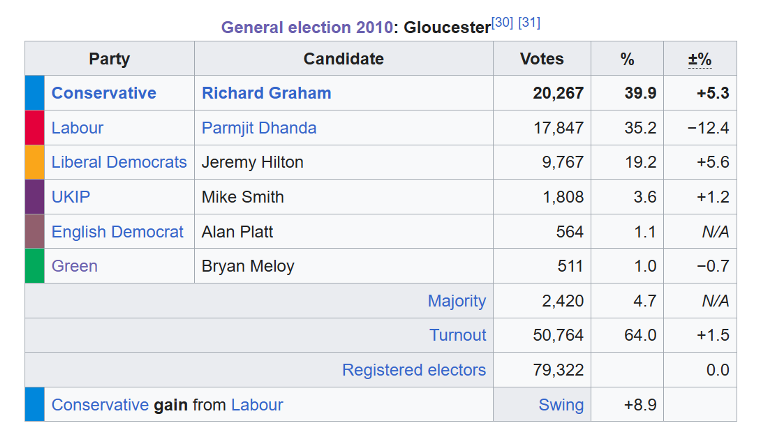Image resolution: width=766 pixels, height=432 pixels.
Task: Click the blue Conservative party color swatch
Action: pyautogui.click(x=35, y=93)
